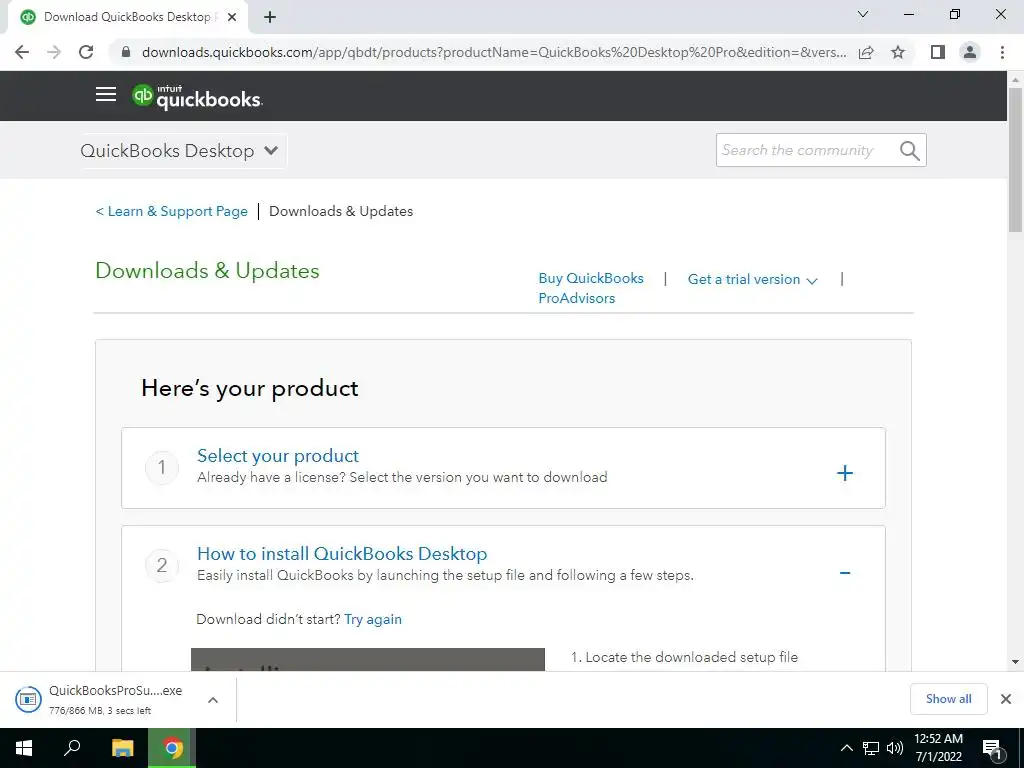Click the network tray icon
Image resolution: width=1024 pixels, height=768 pixels.
click(x=871, y=748)
